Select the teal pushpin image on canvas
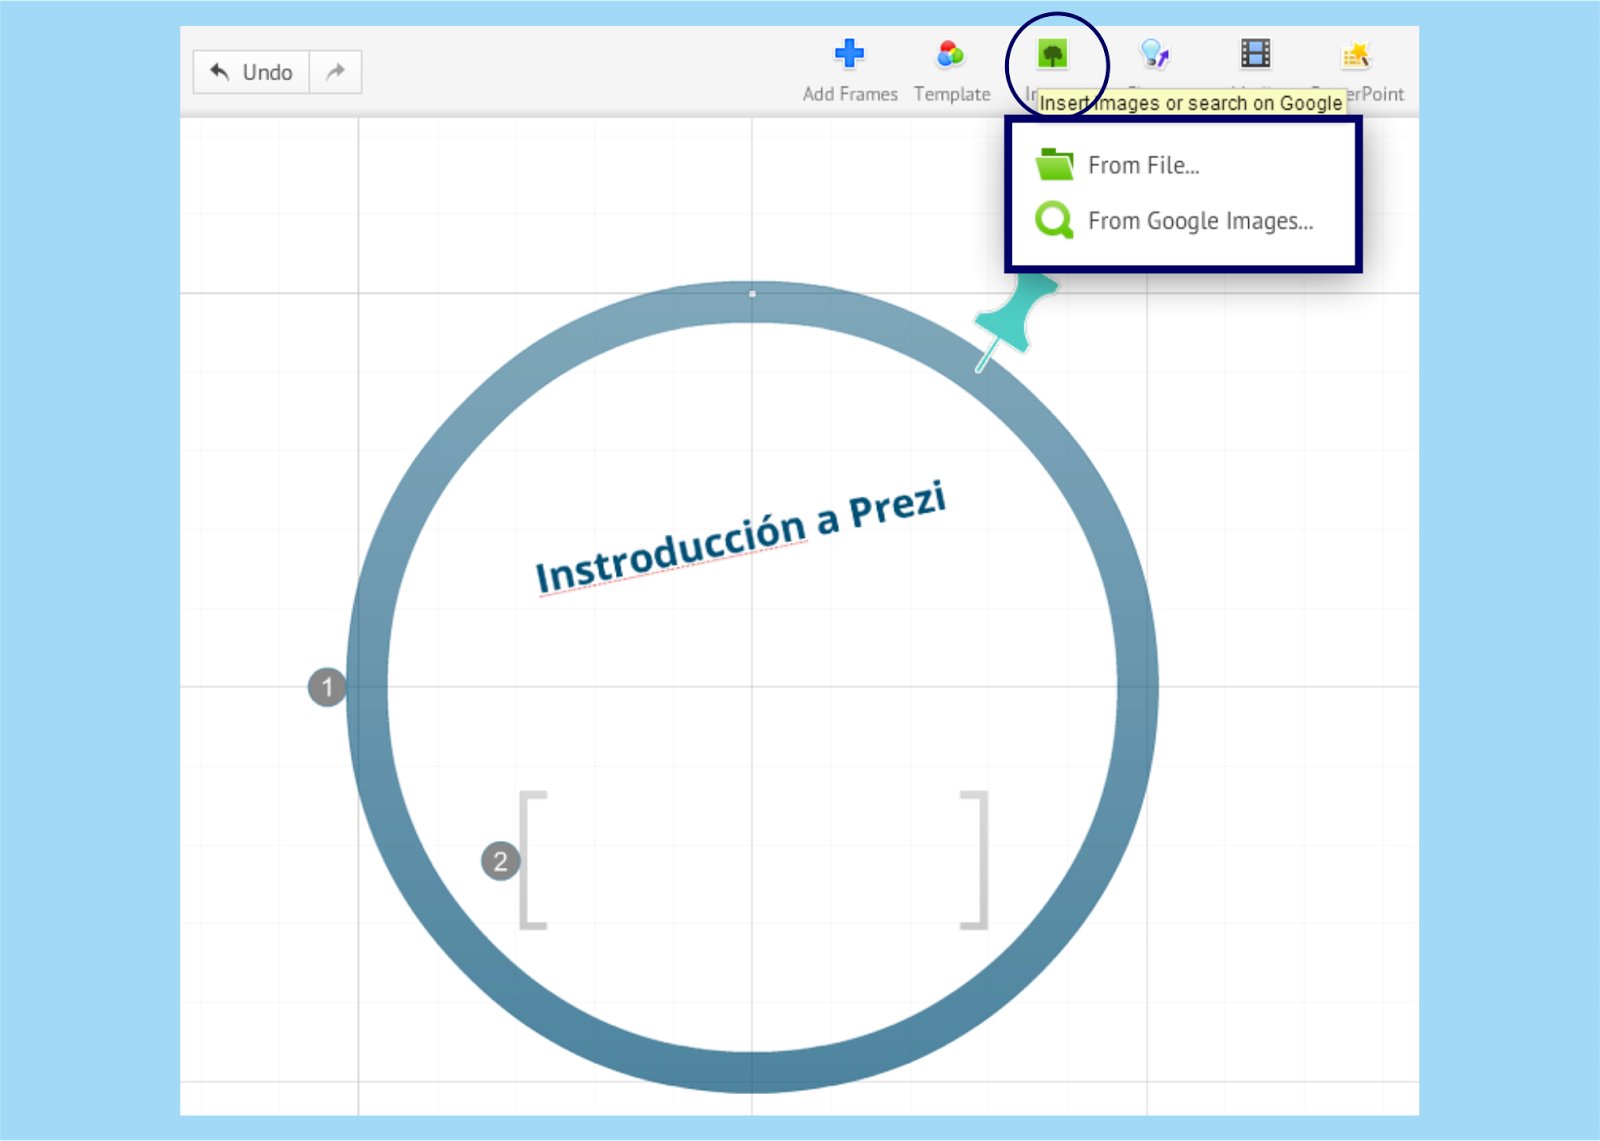The image size is (1600, 1141). coord(1015,322)
